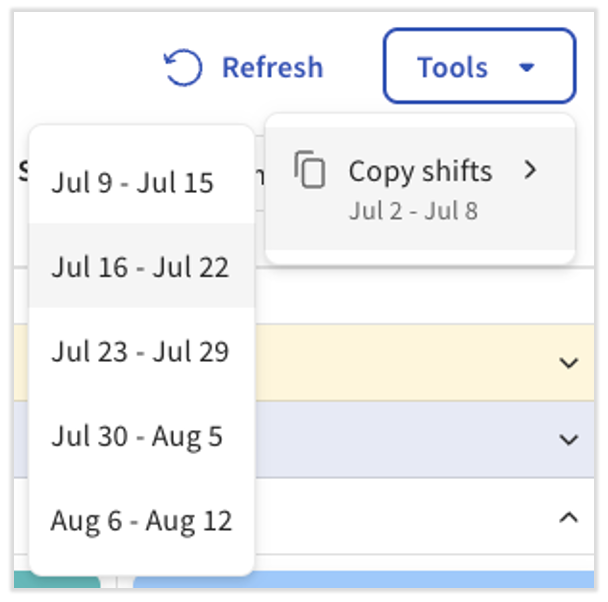
Task: Click the caret arrow inside Tools
Action: (x=528, y=68)
